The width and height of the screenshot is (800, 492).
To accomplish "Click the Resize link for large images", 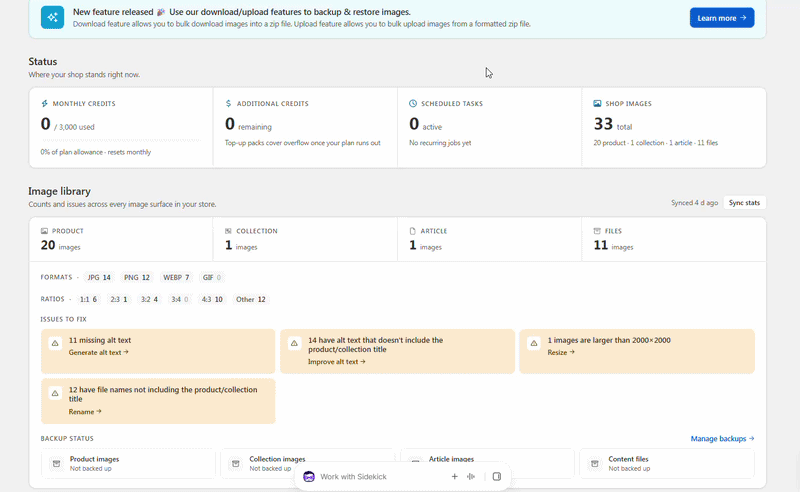I will pyautogui.click(x=561, y=353).
